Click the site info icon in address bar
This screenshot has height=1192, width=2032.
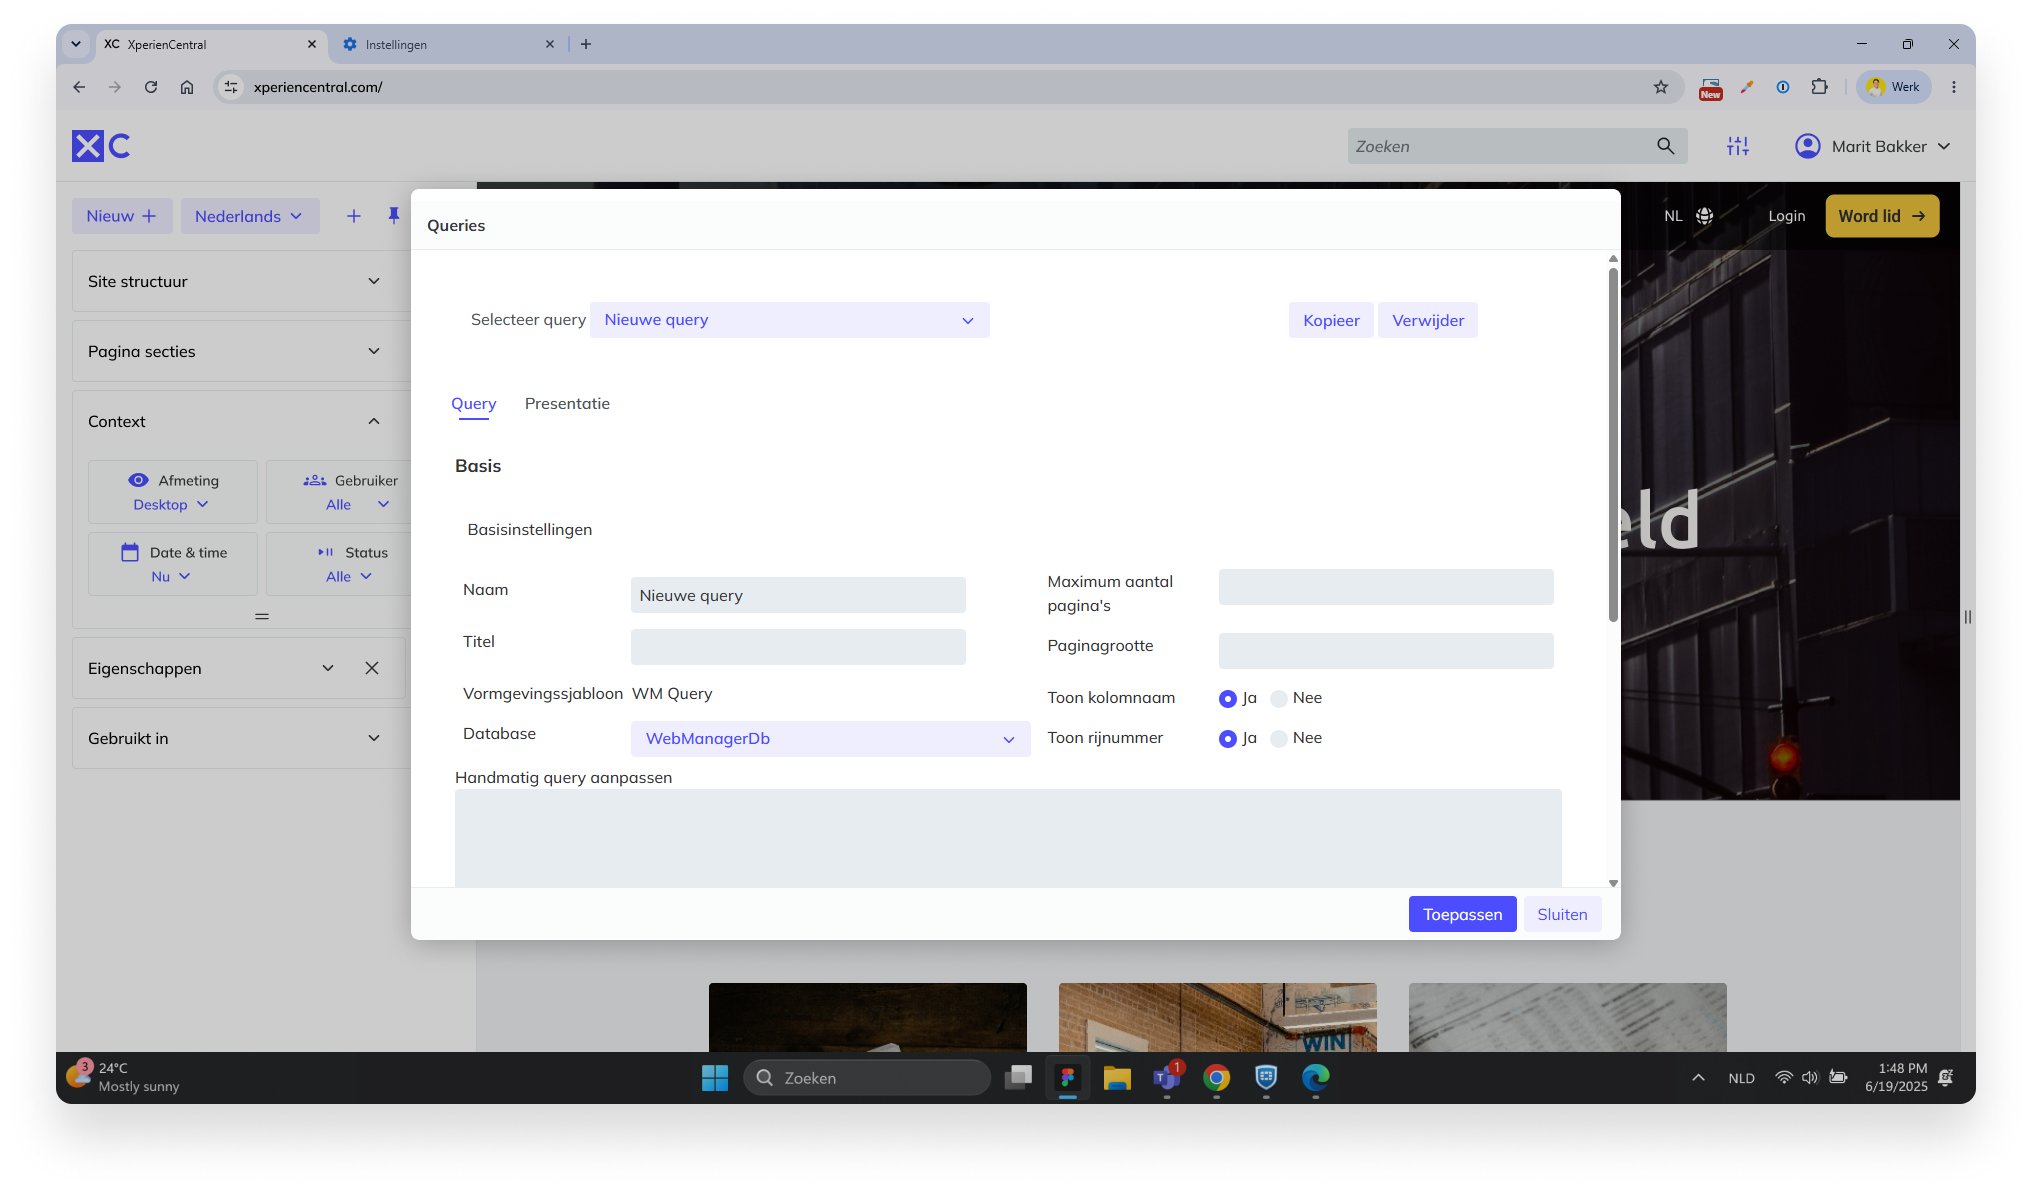click(x=231, y=87)
